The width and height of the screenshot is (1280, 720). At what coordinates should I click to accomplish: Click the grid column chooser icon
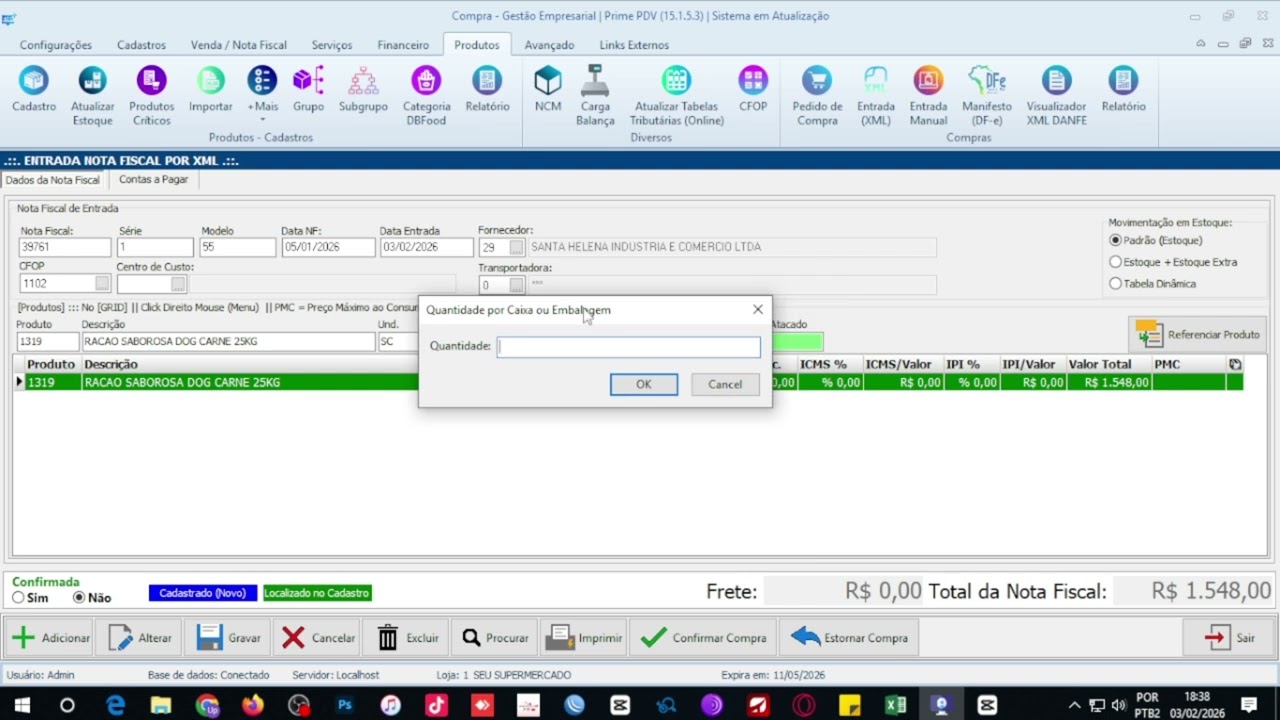coord(1235,365)
